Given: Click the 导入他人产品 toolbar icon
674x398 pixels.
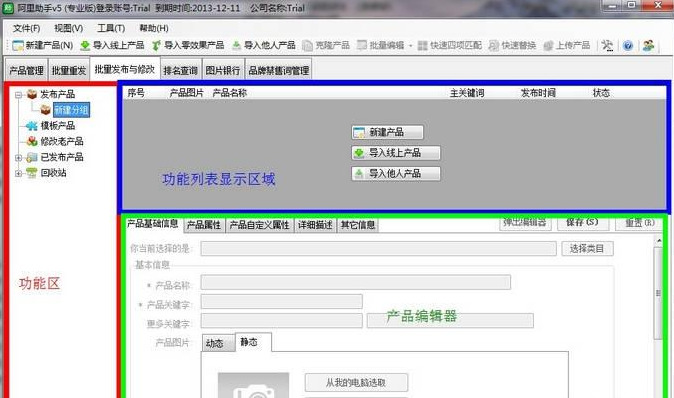Looking at the screenshot, I should click(236, 45).
